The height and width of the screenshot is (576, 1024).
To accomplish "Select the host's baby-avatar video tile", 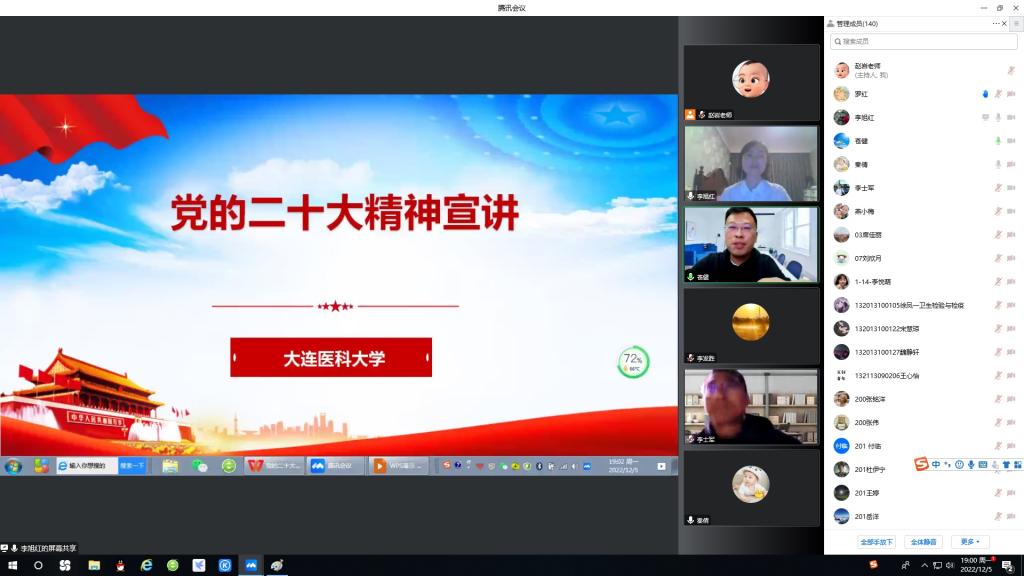I will (751, 82).
